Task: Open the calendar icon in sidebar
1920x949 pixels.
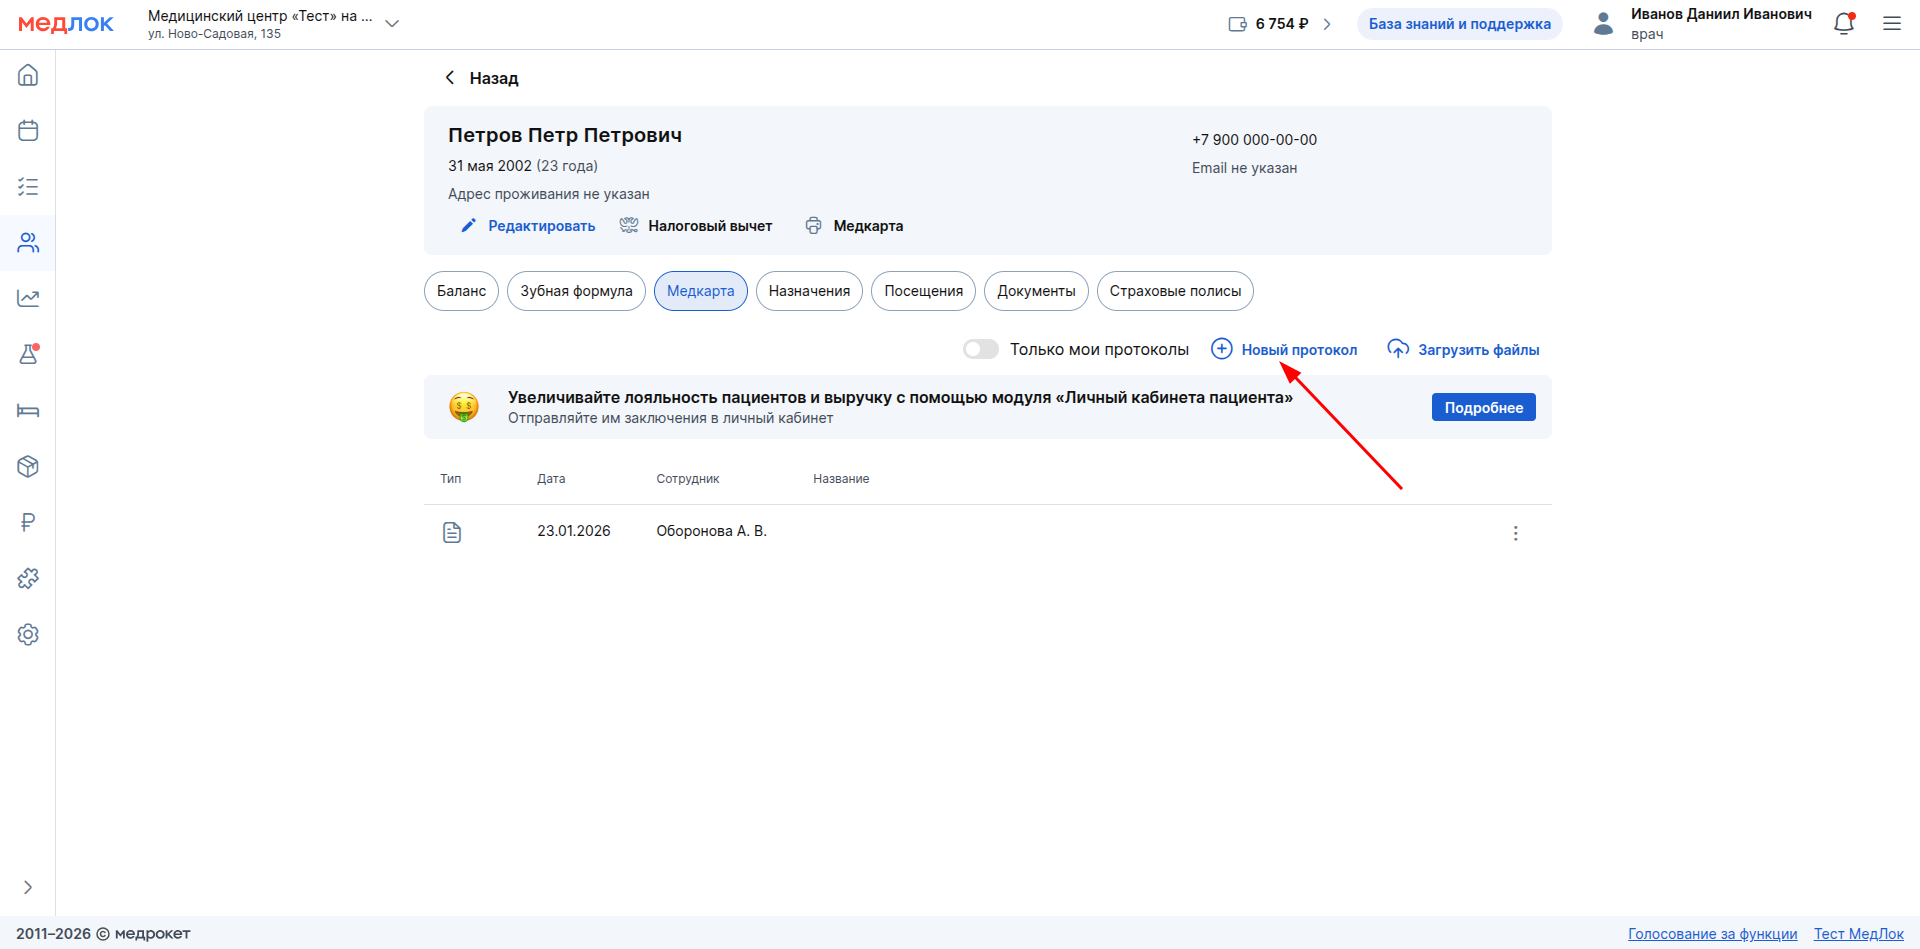Action: (x=28, y=131)
